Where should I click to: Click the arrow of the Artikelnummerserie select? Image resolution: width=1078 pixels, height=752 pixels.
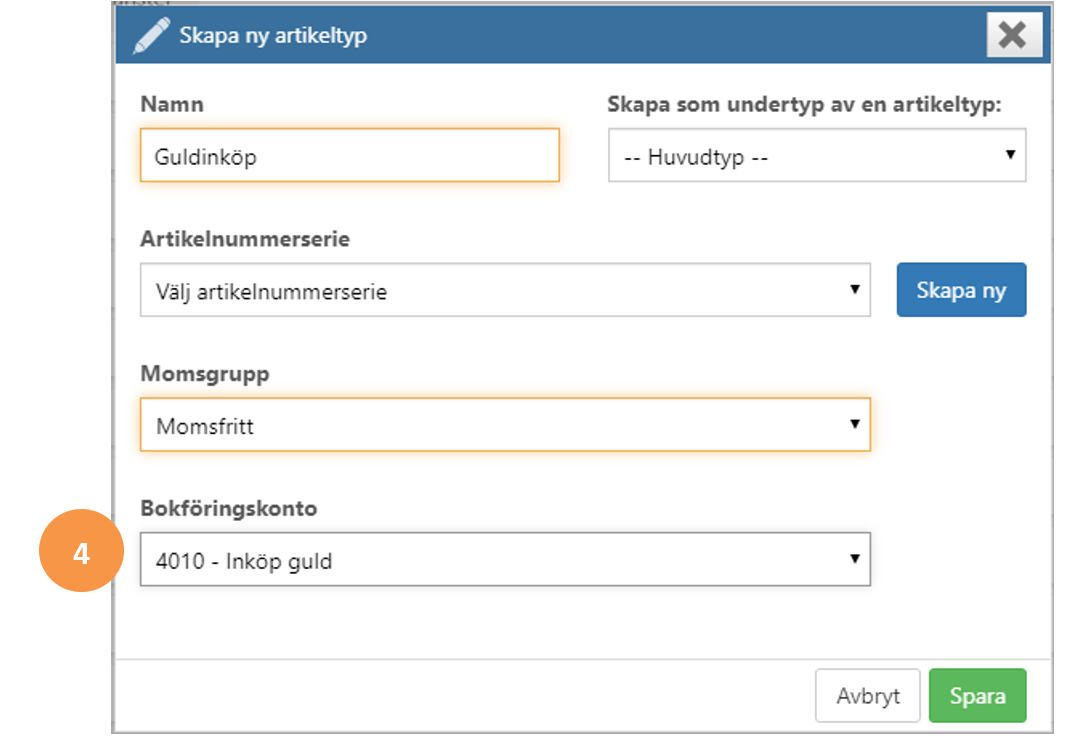pyautogui.click(x=855, y=289)
